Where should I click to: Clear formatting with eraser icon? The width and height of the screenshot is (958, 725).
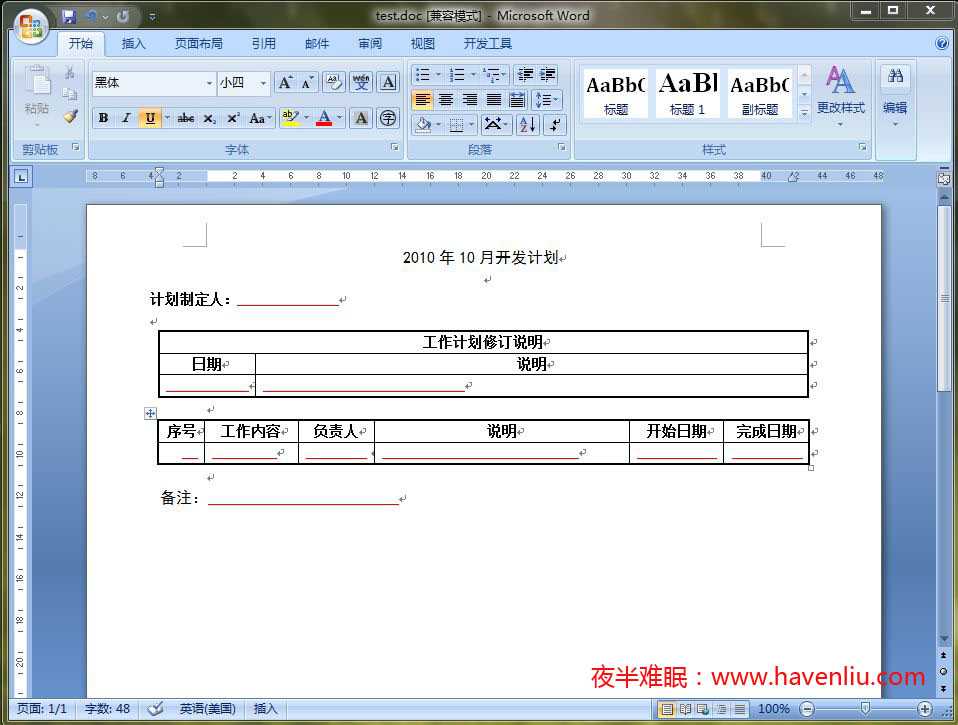(334, 82)
